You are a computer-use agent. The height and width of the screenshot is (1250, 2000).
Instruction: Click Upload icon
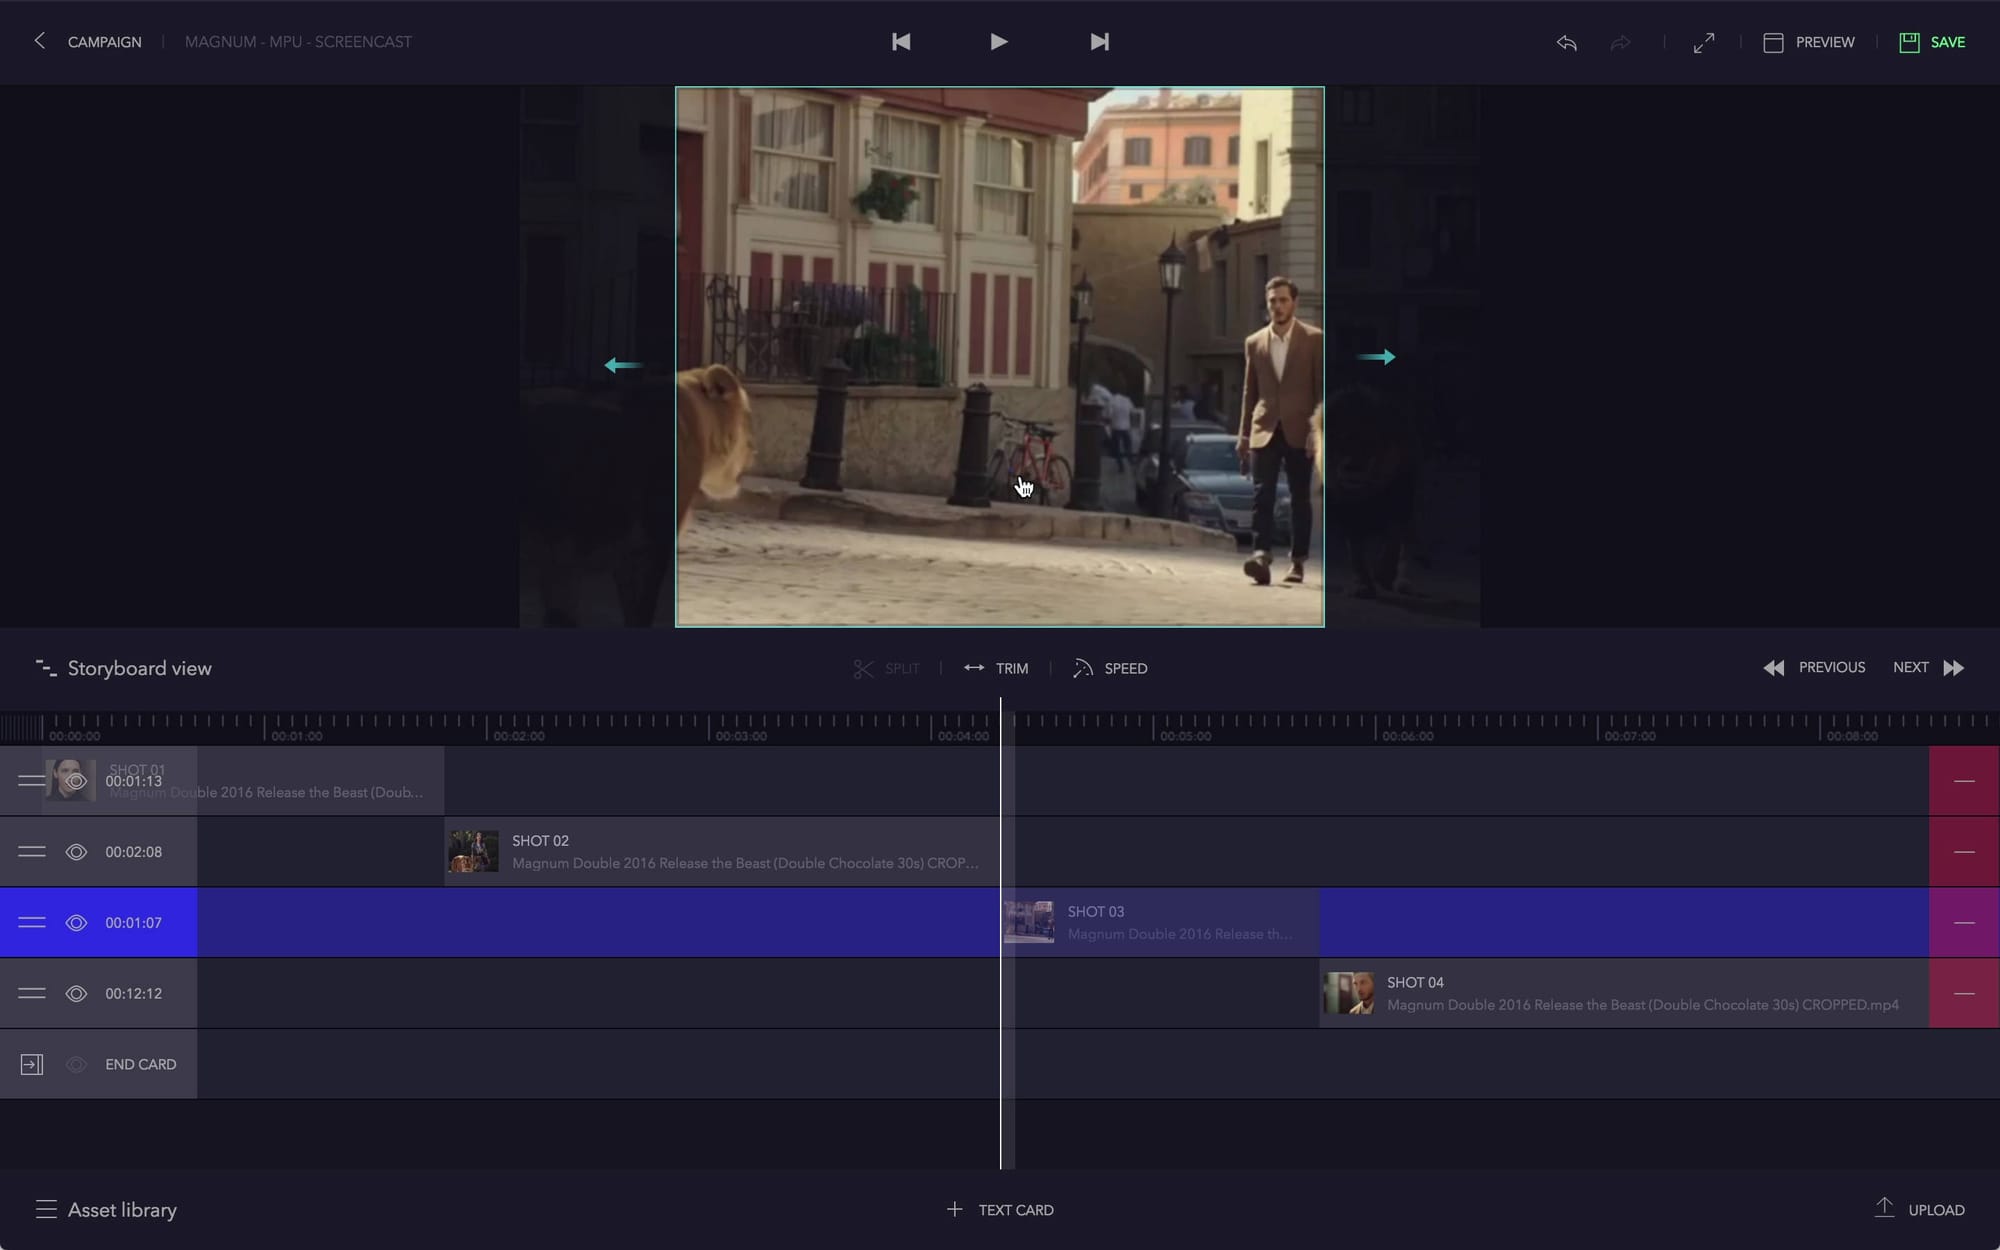1885,1208
